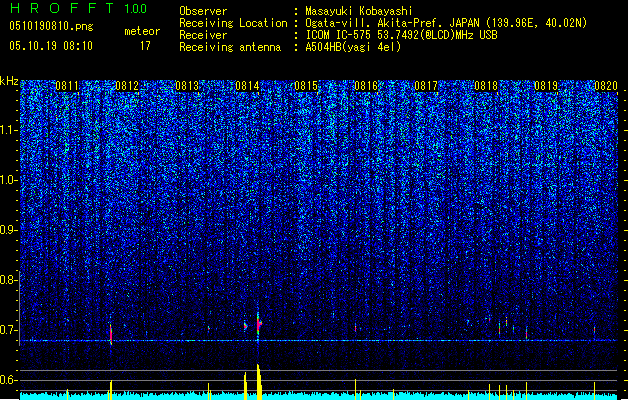Click the file name 0510190810.png
This screenshot has height=400, width=629.
pyautogui.click(x=51, y=26)
